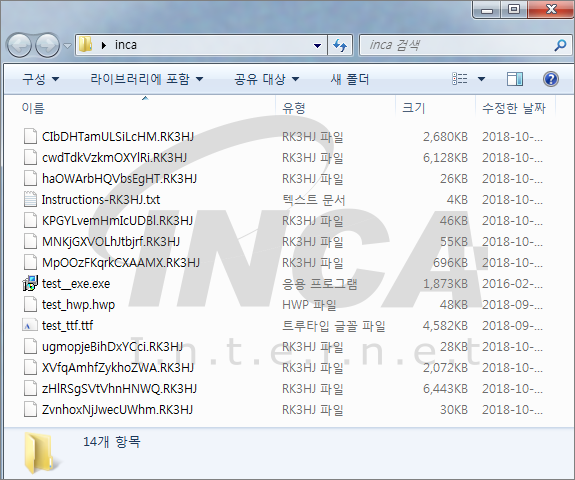
Task: Open recent pages dropdown next to Forward
Action: point(67,46)
